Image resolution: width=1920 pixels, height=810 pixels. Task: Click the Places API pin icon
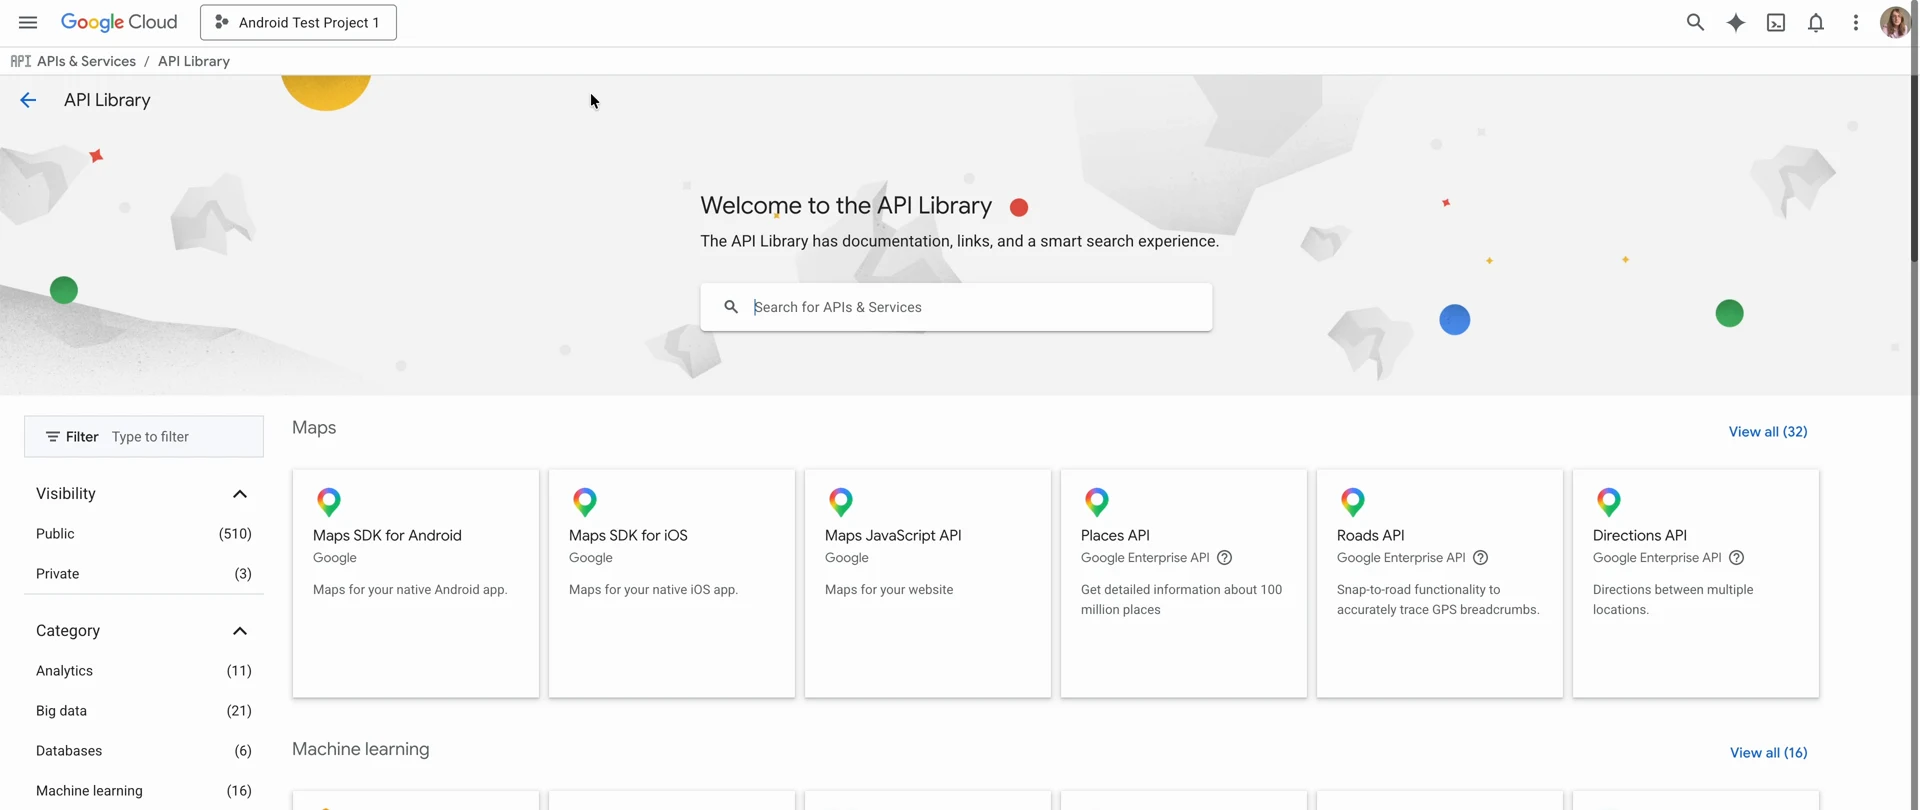tap(1097, 501)
